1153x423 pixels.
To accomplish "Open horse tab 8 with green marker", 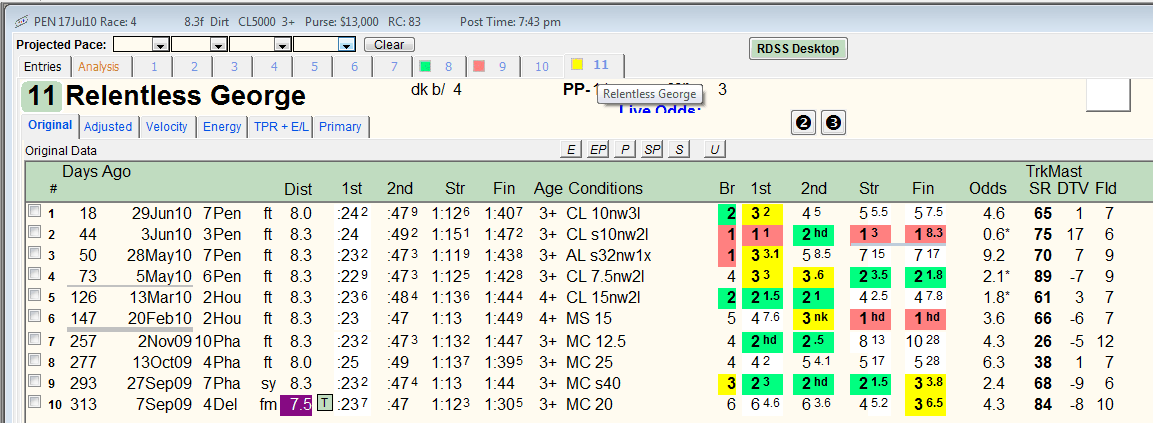I will [439, 66].
